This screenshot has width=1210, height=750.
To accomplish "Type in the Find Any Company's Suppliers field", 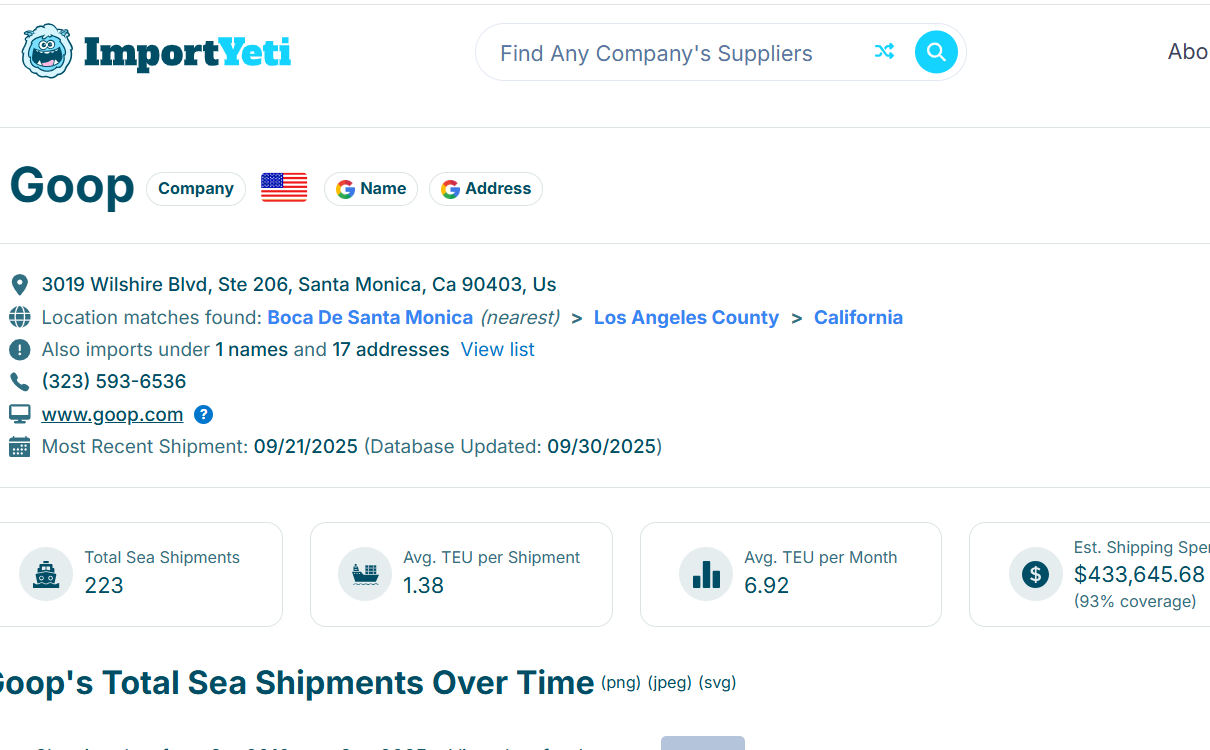I will pyautogui.click(x=670, y=53).
